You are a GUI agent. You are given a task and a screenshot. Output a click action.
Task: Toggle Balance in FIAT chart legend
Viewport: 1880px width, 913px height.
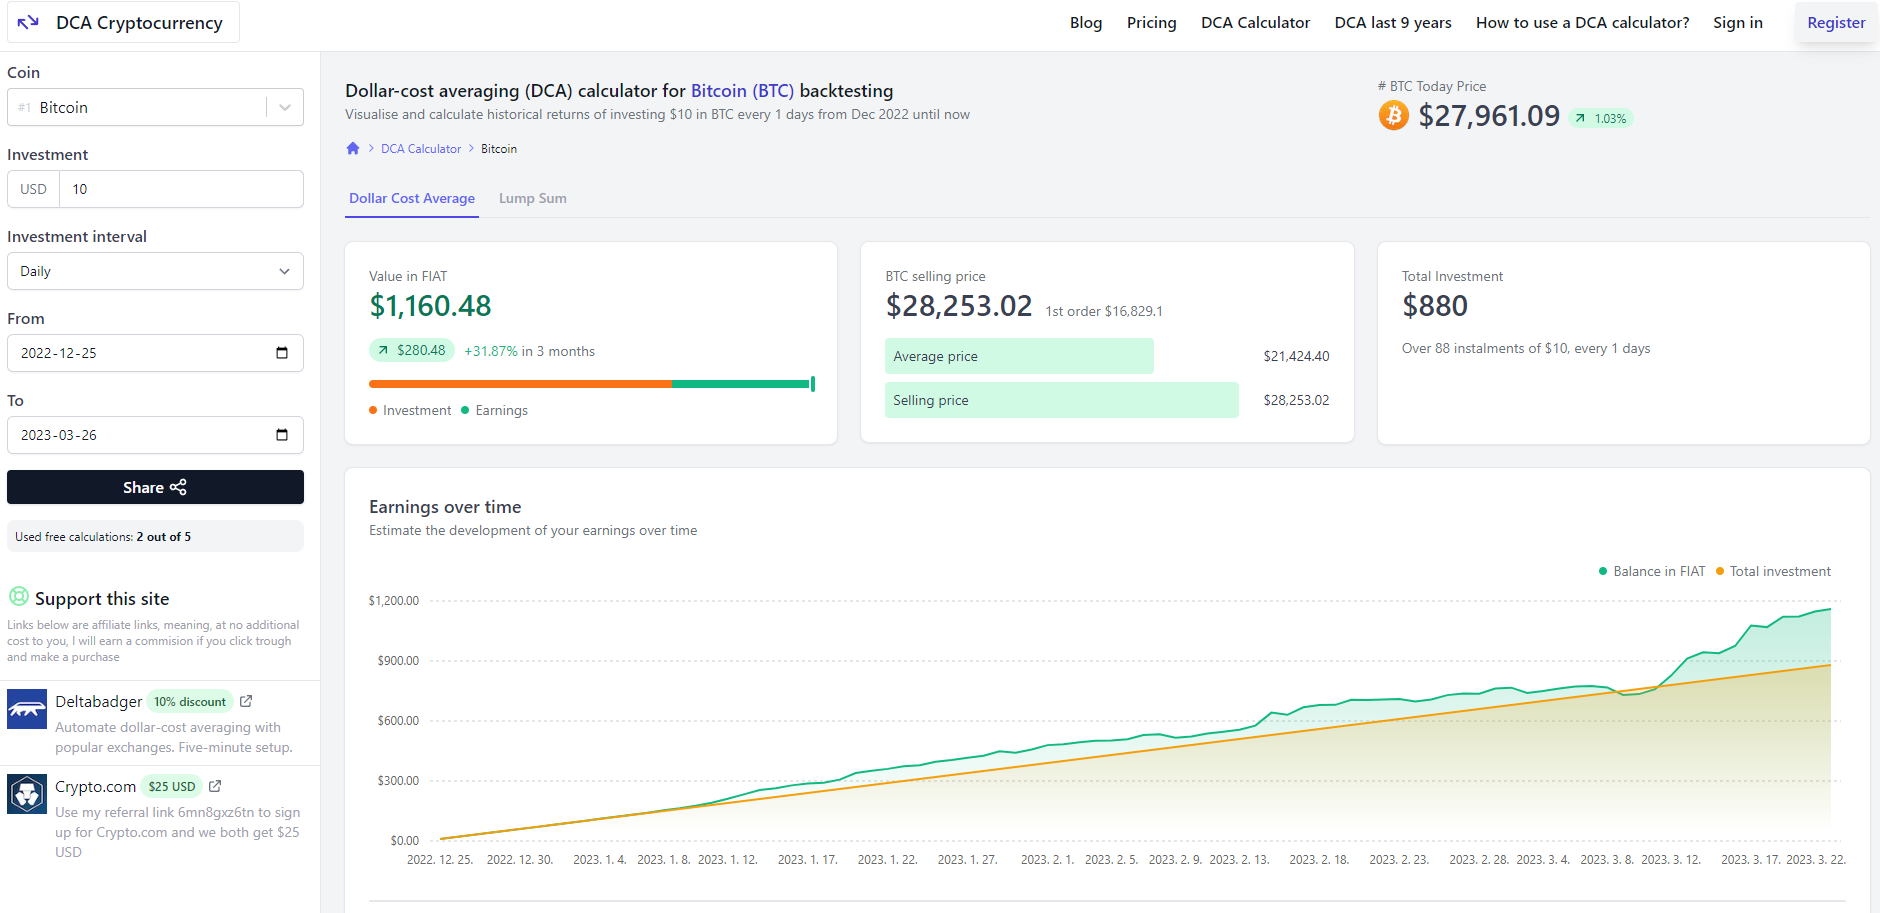point(1652,571)
